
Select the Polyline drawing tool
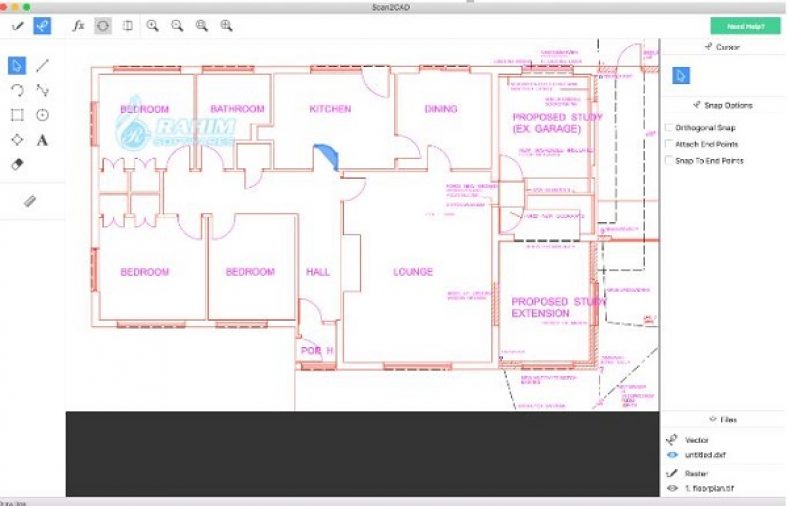tap(43, 90)
